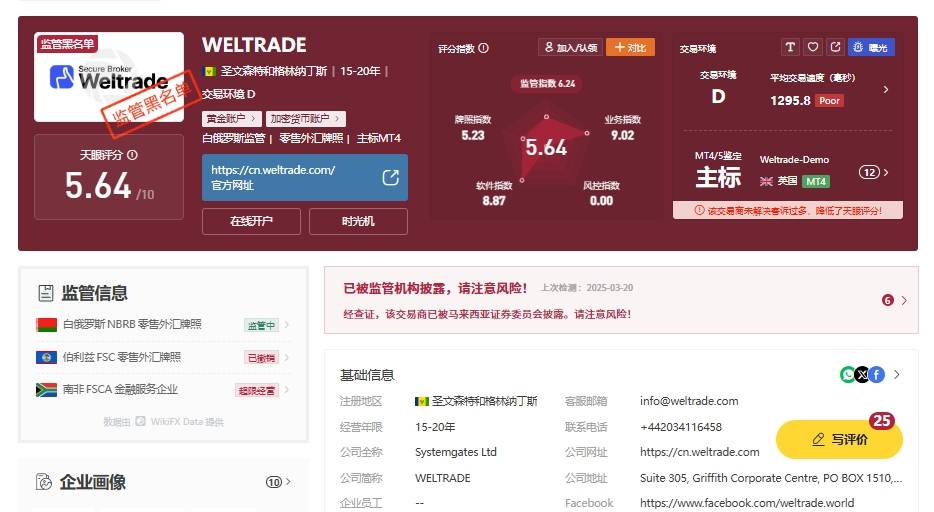Click the heart favorite icon
The height and width of the screenshot is (512, 934).
point(812,47)
